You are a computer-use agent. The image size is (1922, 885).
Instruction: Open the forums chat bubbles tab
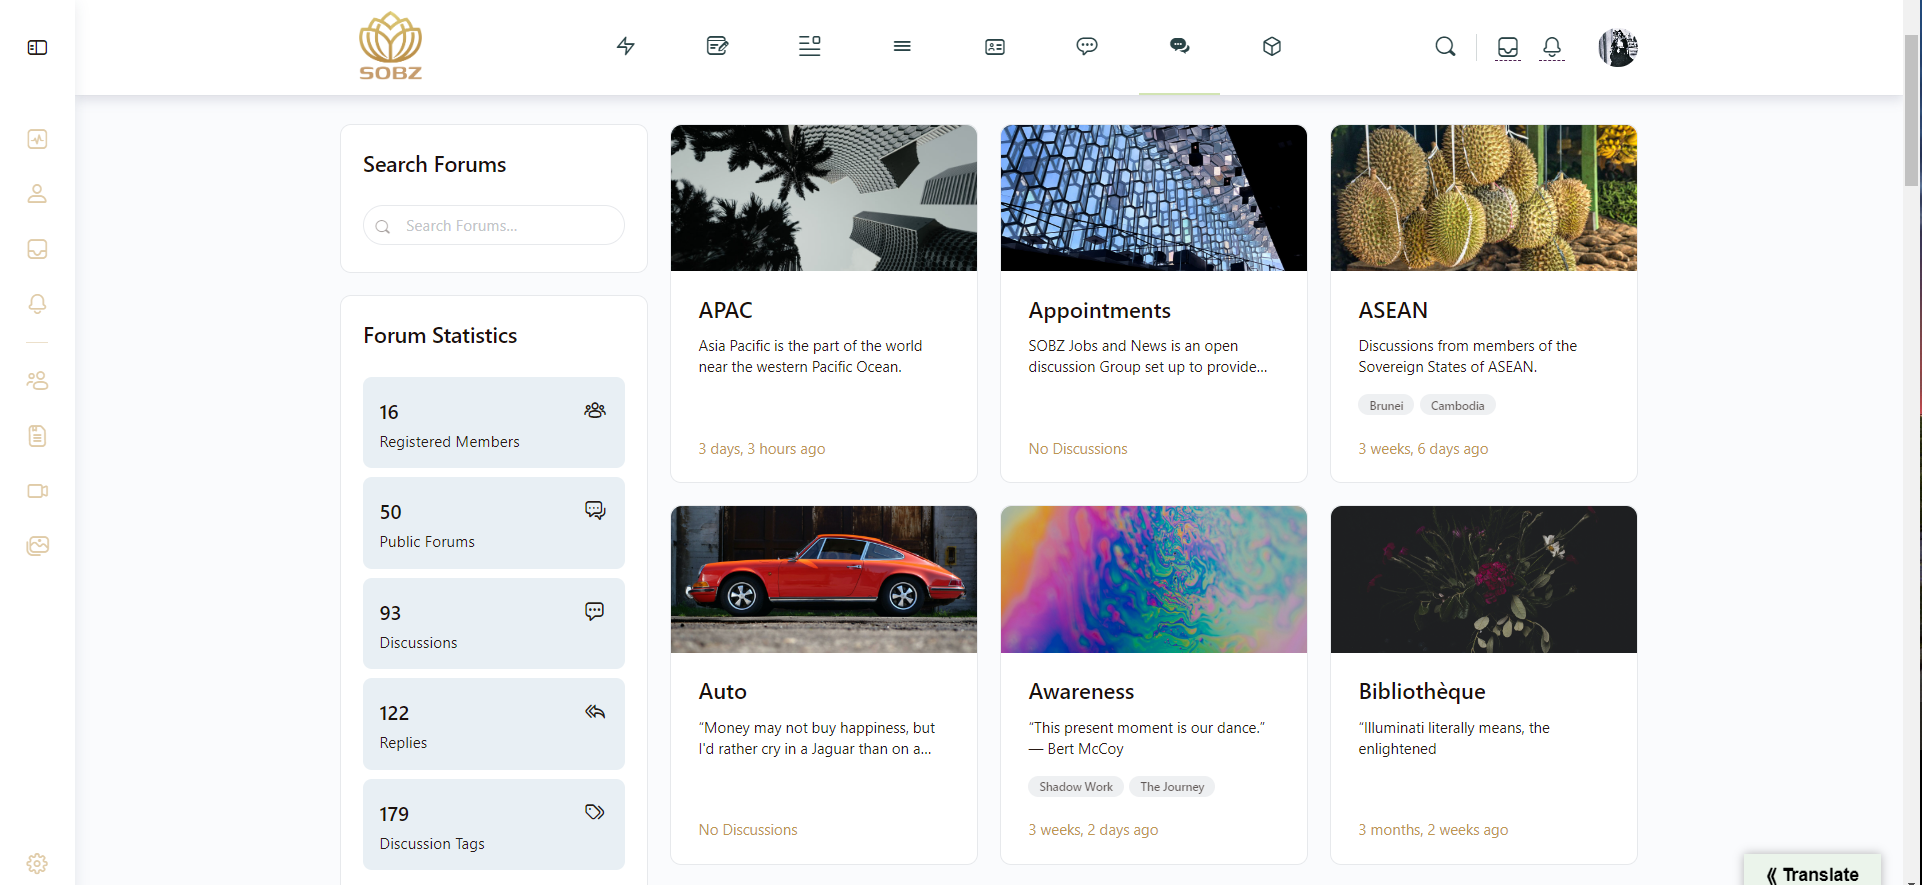pyautogui.click(x=1179, y=46)
